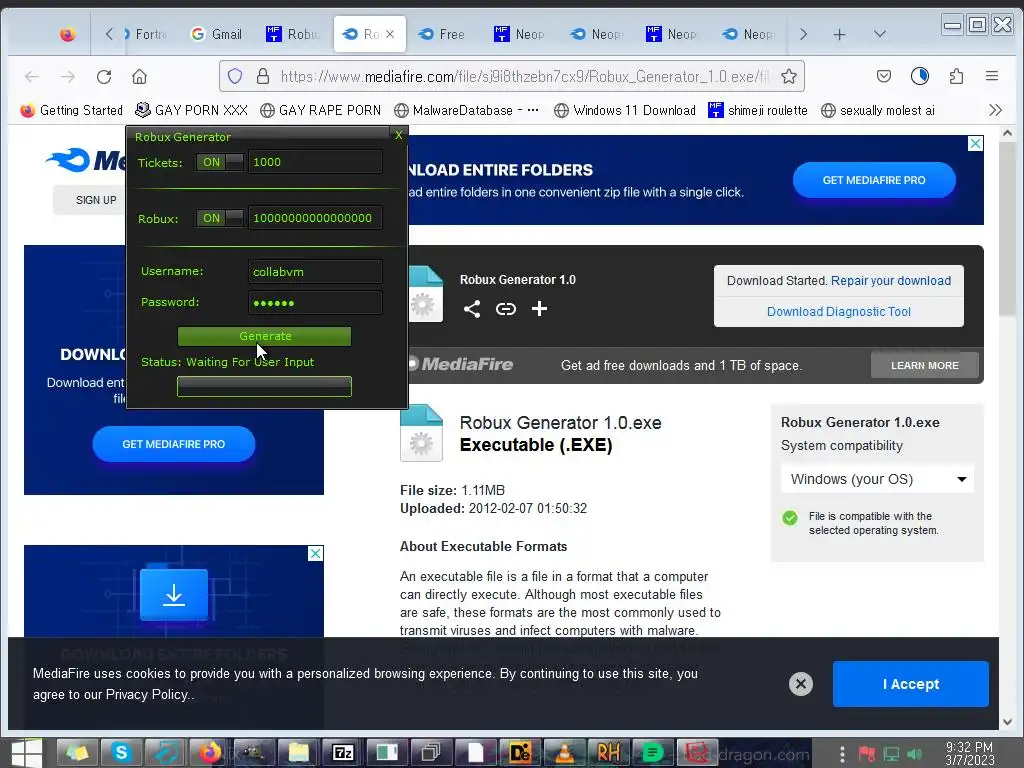The width and height of the screenshot is (1024, 768).
Task: Bookmark this page with the star icon
Action: click(789, 76)
